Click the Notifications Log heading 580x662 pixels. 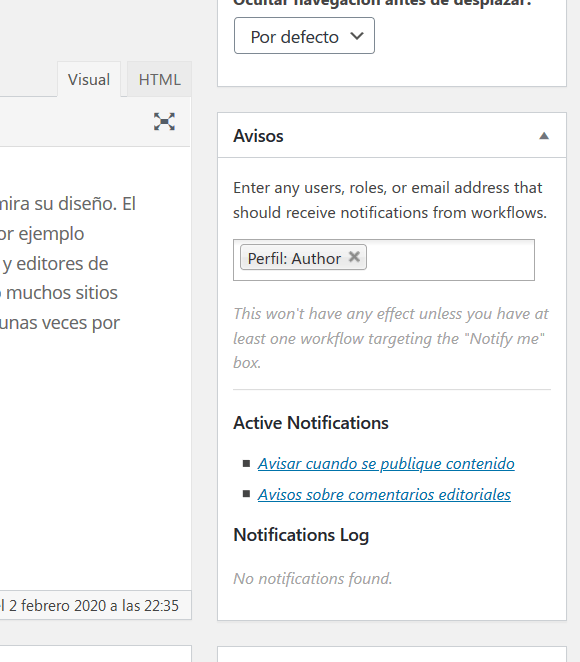pyautogui.click(x=301, y=535)
